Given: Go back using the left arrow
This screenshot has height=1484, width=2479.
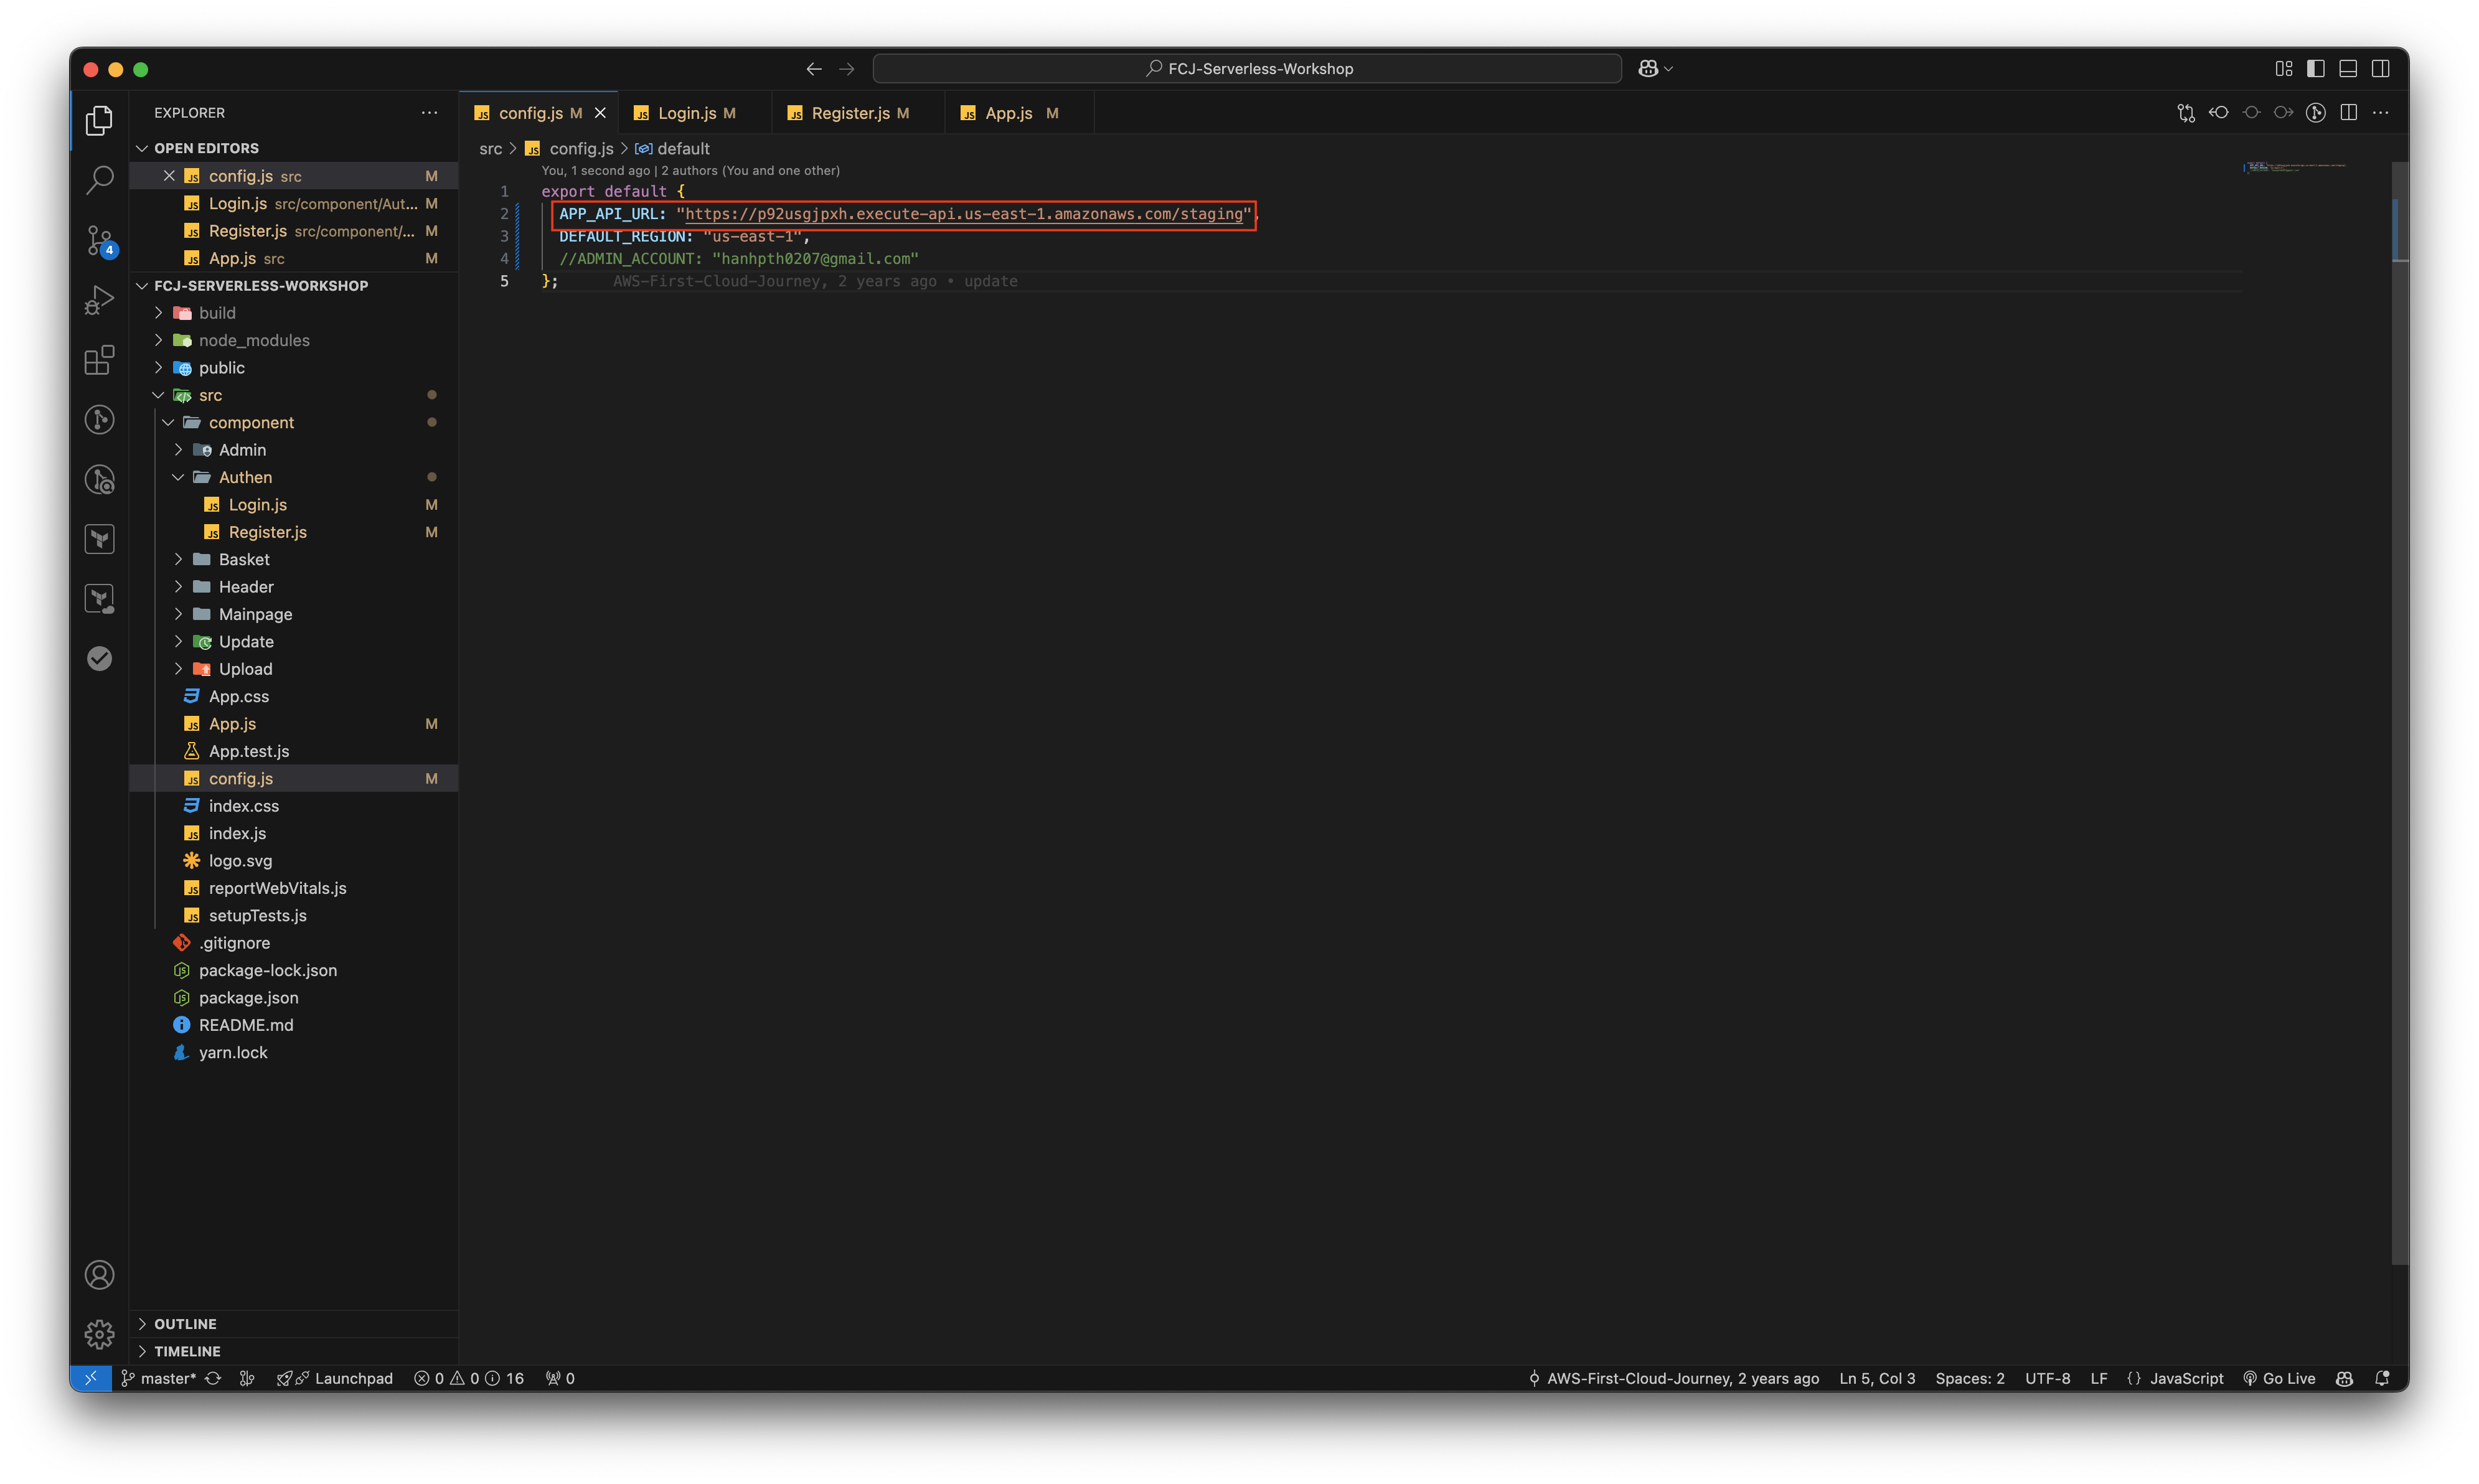Looking at the screenshot, I should click(814, 69).
